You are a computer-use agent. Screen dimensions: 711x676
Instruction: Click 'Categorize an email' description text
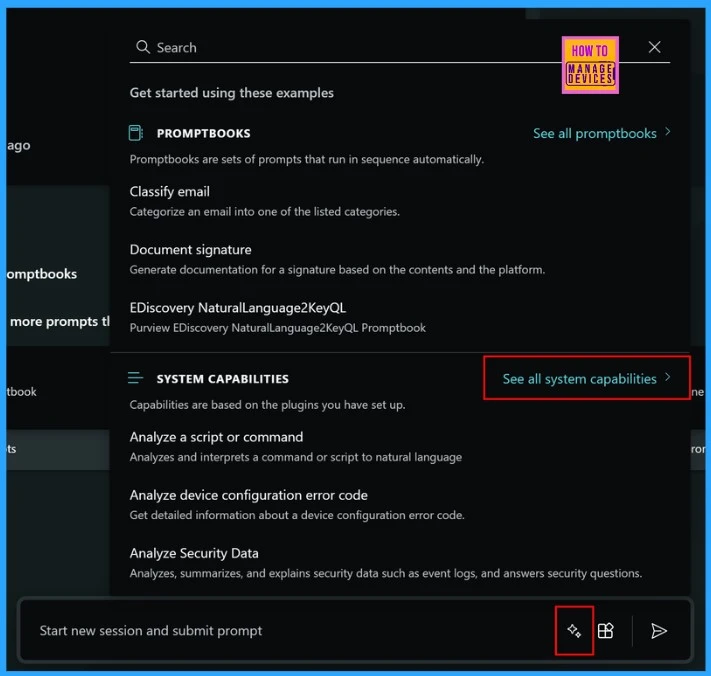(265, 212)
